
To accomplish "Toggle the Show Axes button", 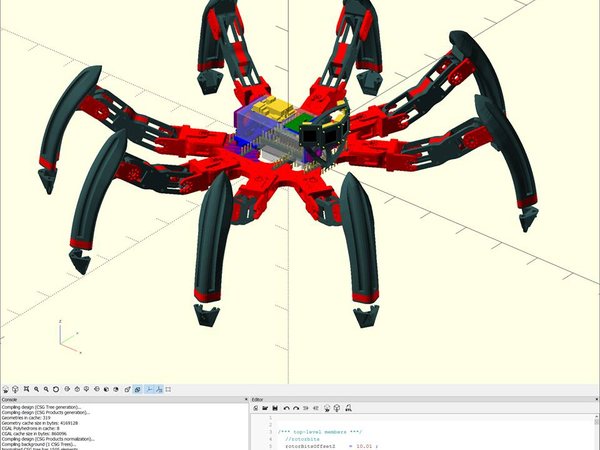I will (x=149, y=389).
